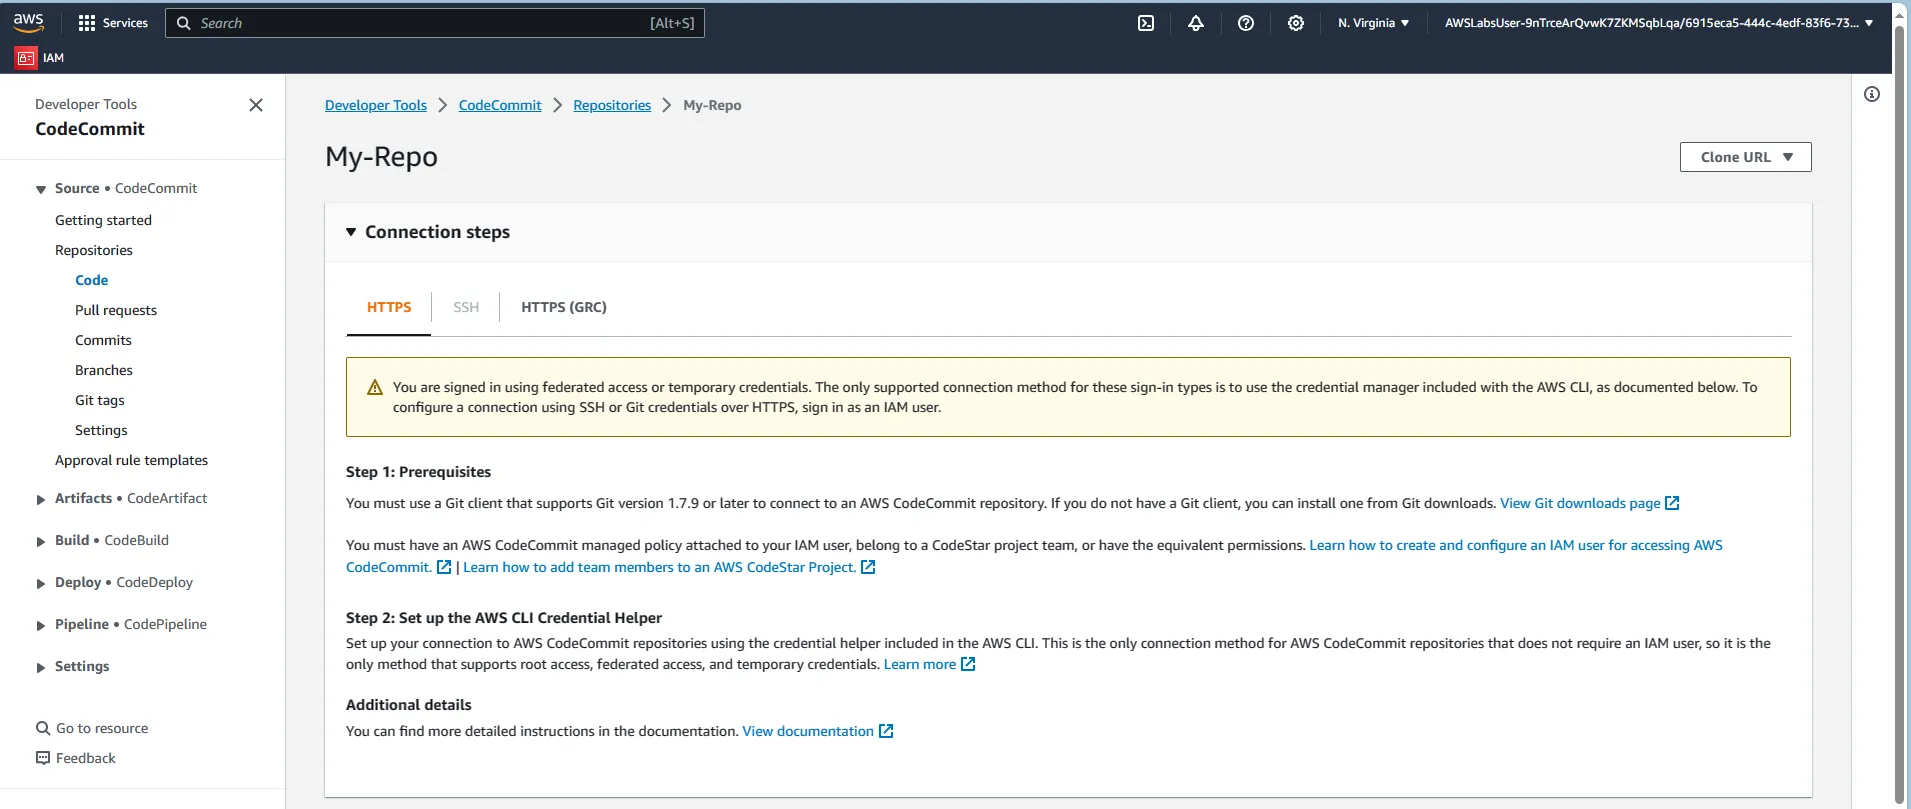
Task: Open IAM user for CodeCommit learn link
Action: click(1516, 545)
